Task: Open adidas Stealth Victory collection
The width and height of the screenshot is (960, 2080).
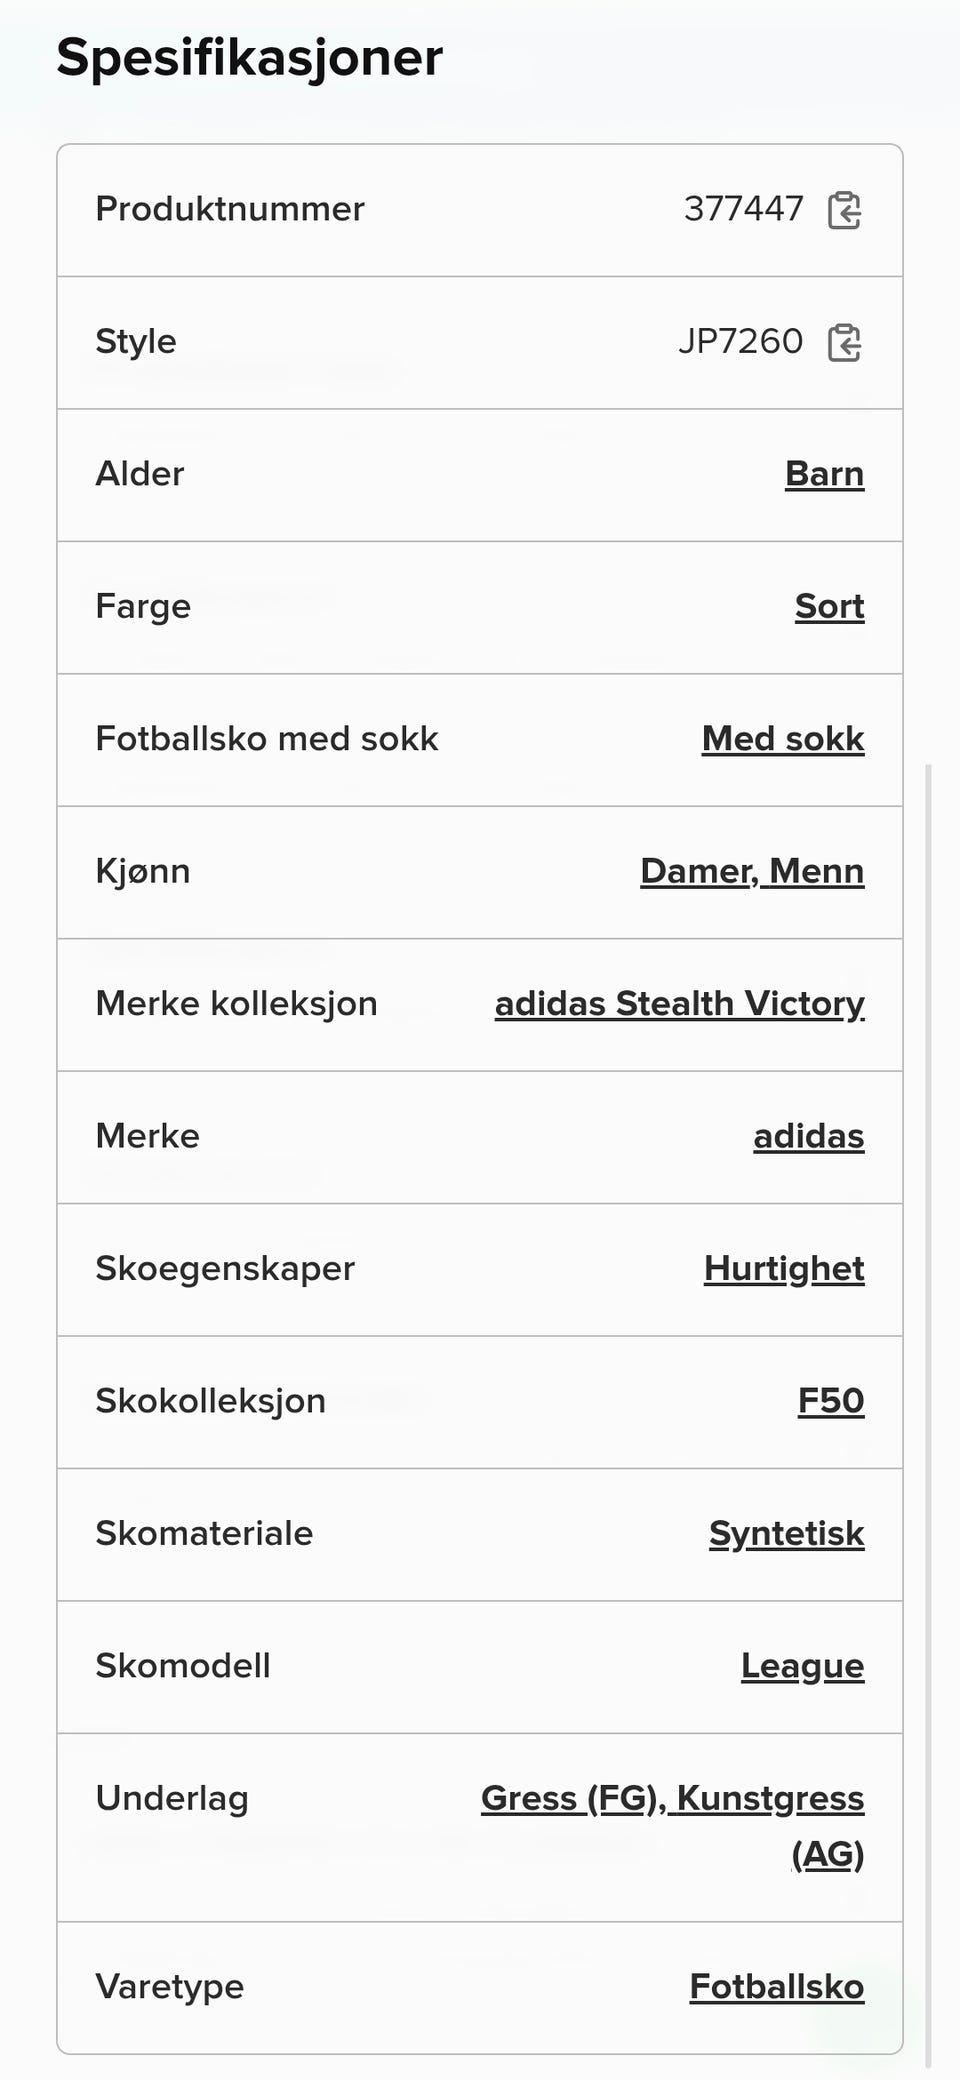Action: [x=679, y=1003]
